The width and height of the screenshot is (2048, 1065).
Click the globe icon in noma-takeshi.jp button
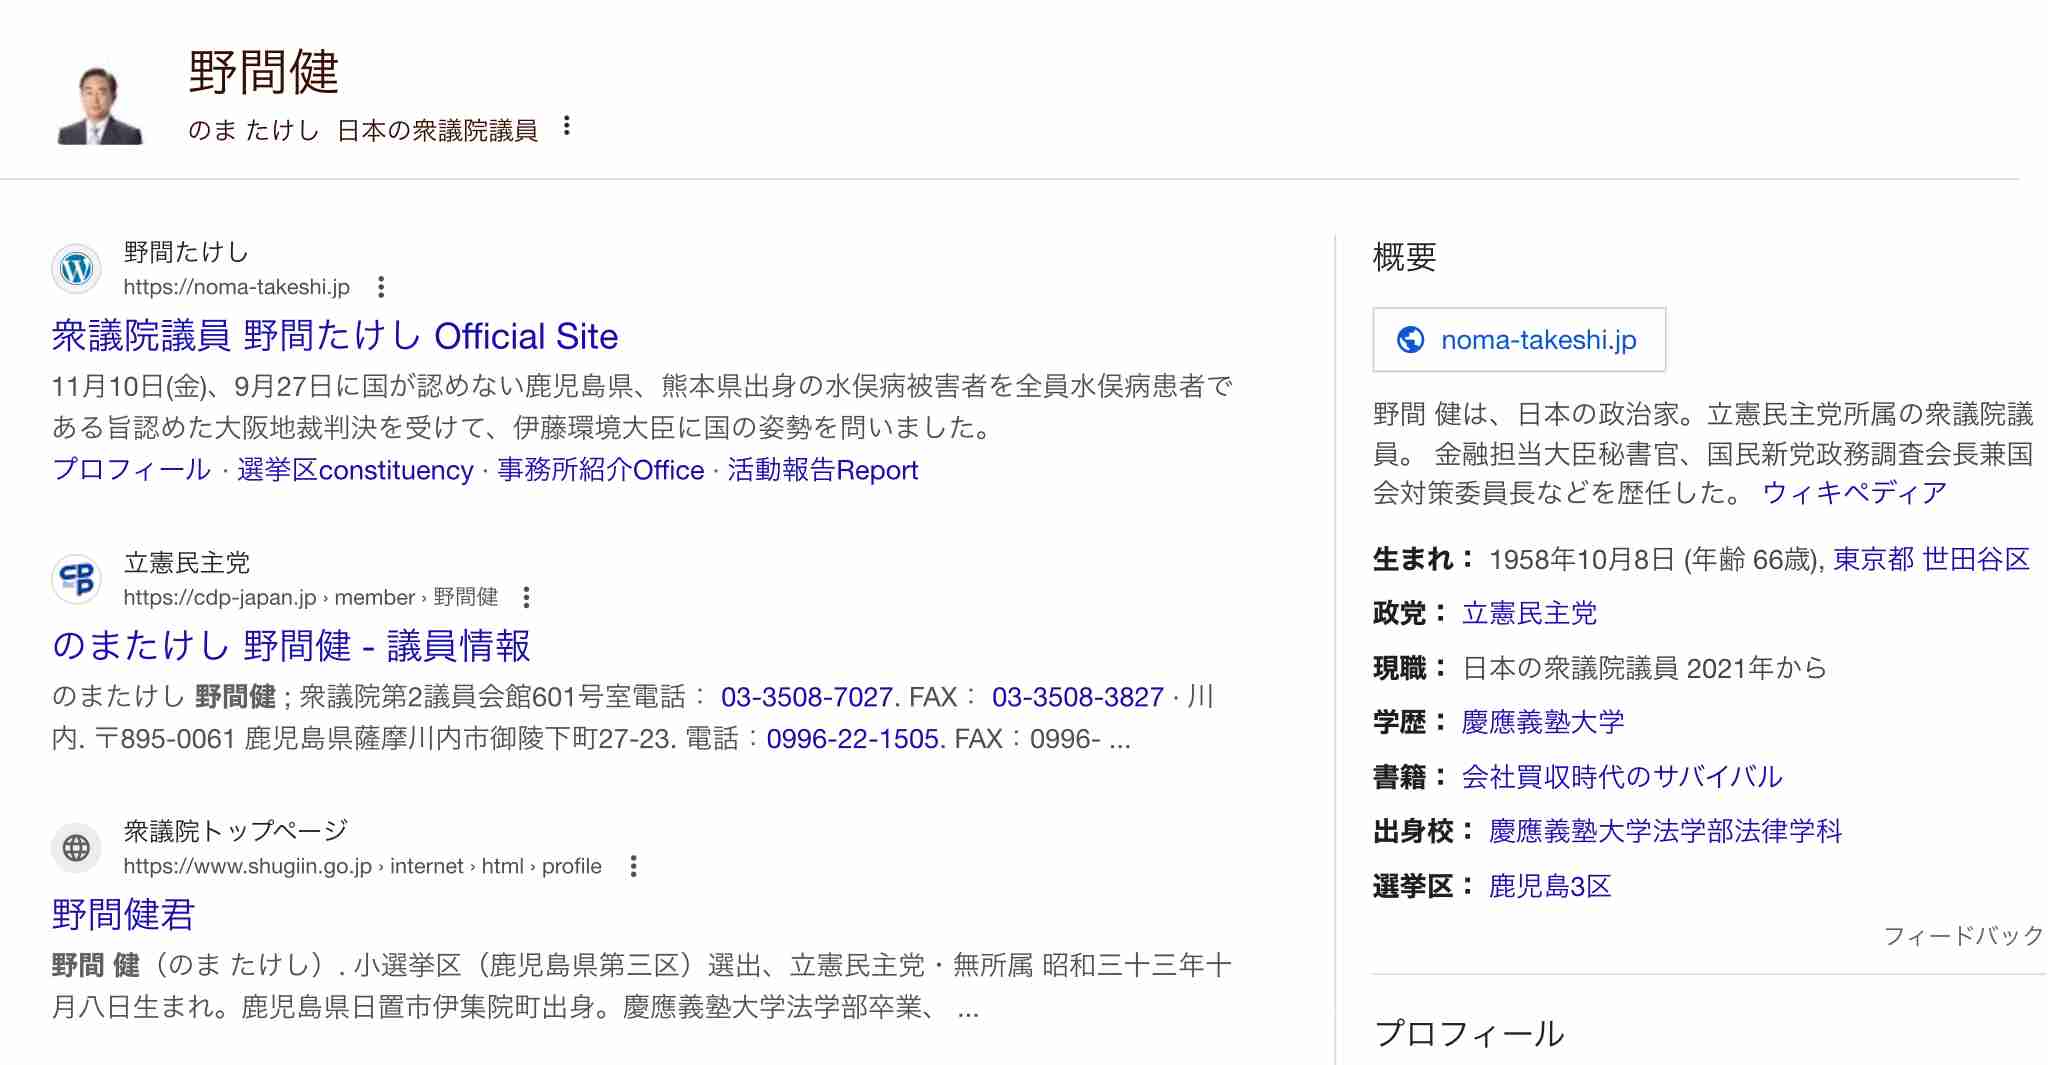click(1411, 340)
